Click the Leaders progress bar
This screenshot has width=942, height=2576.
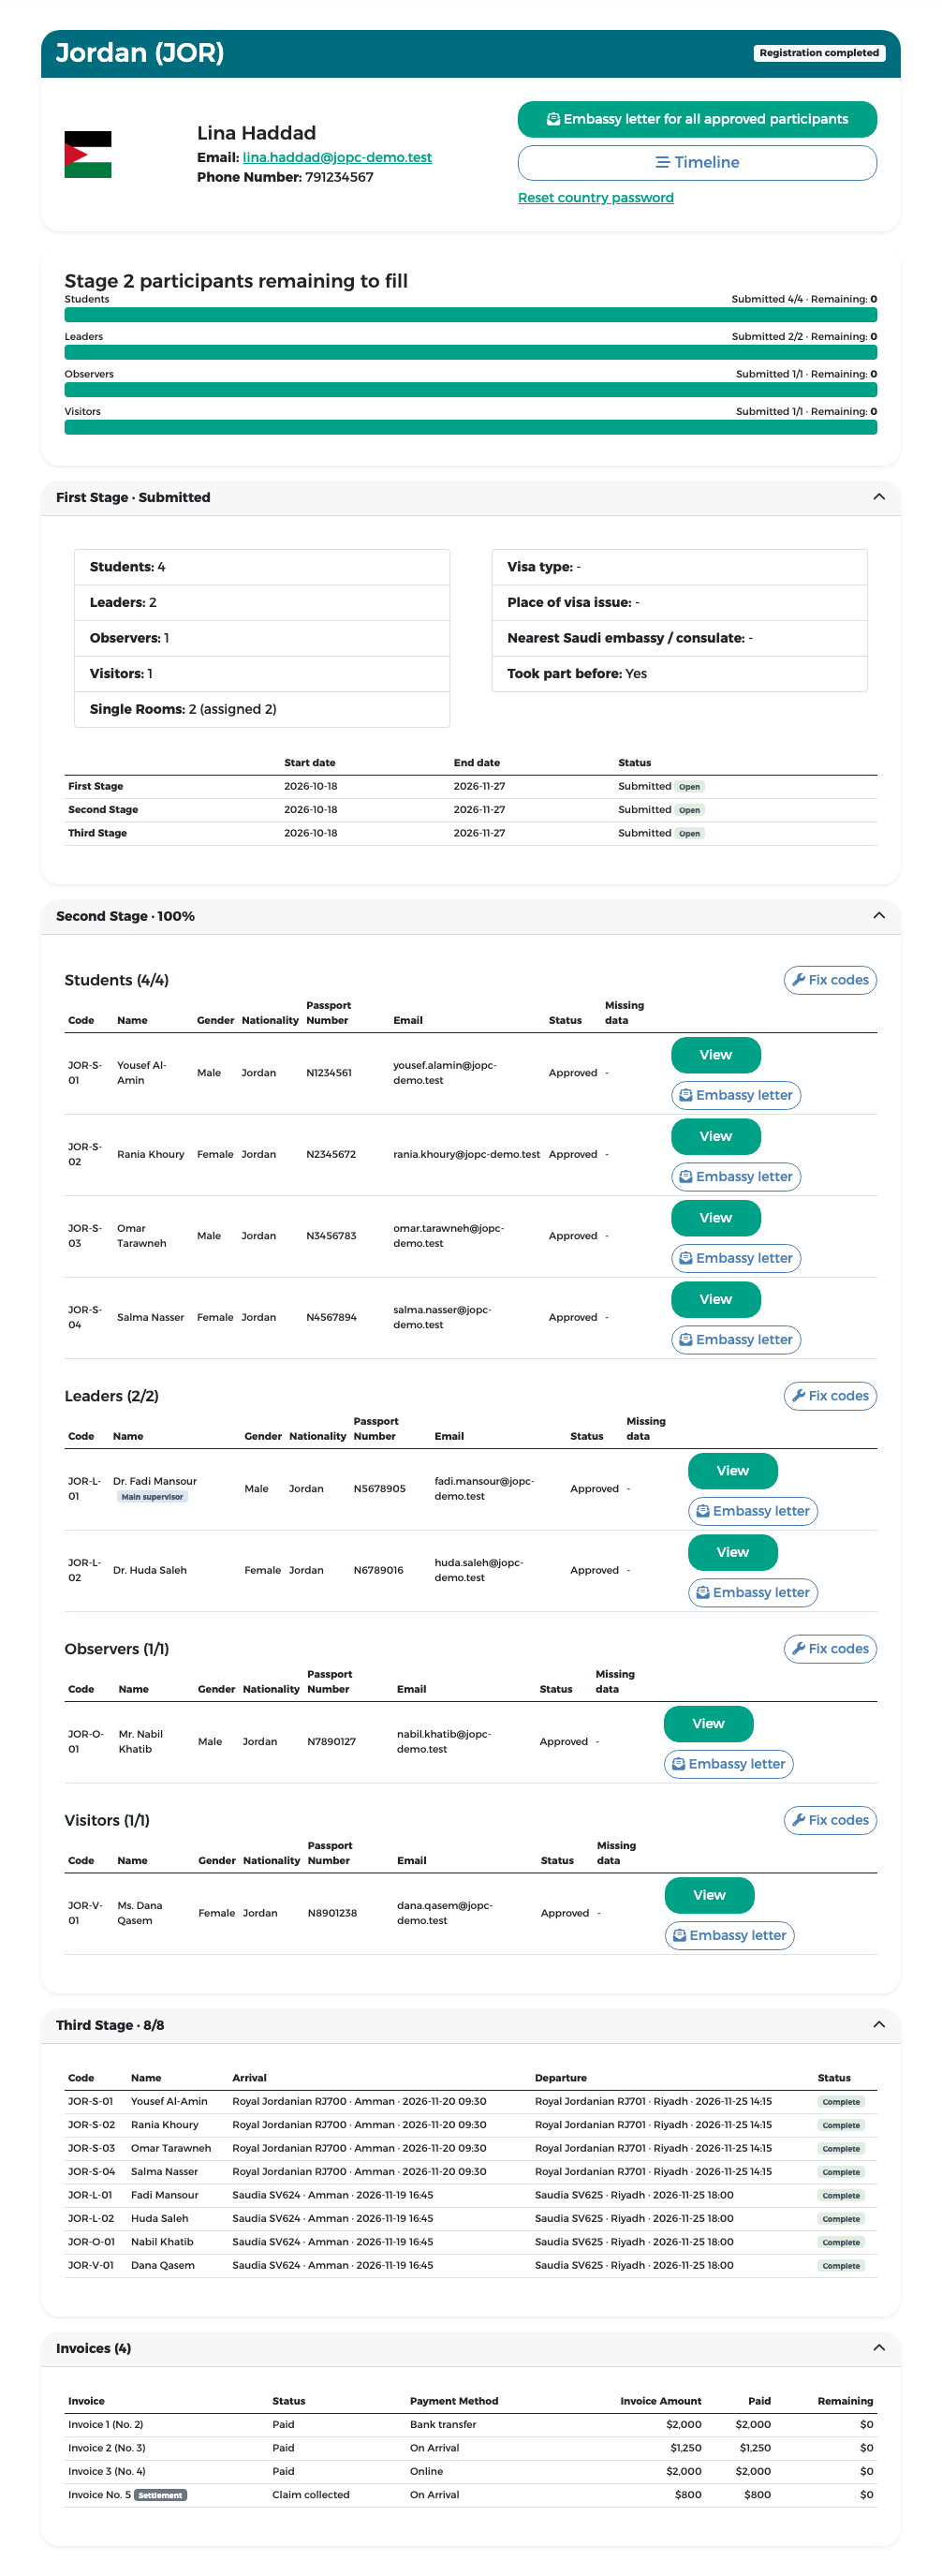tap(471, 352)
